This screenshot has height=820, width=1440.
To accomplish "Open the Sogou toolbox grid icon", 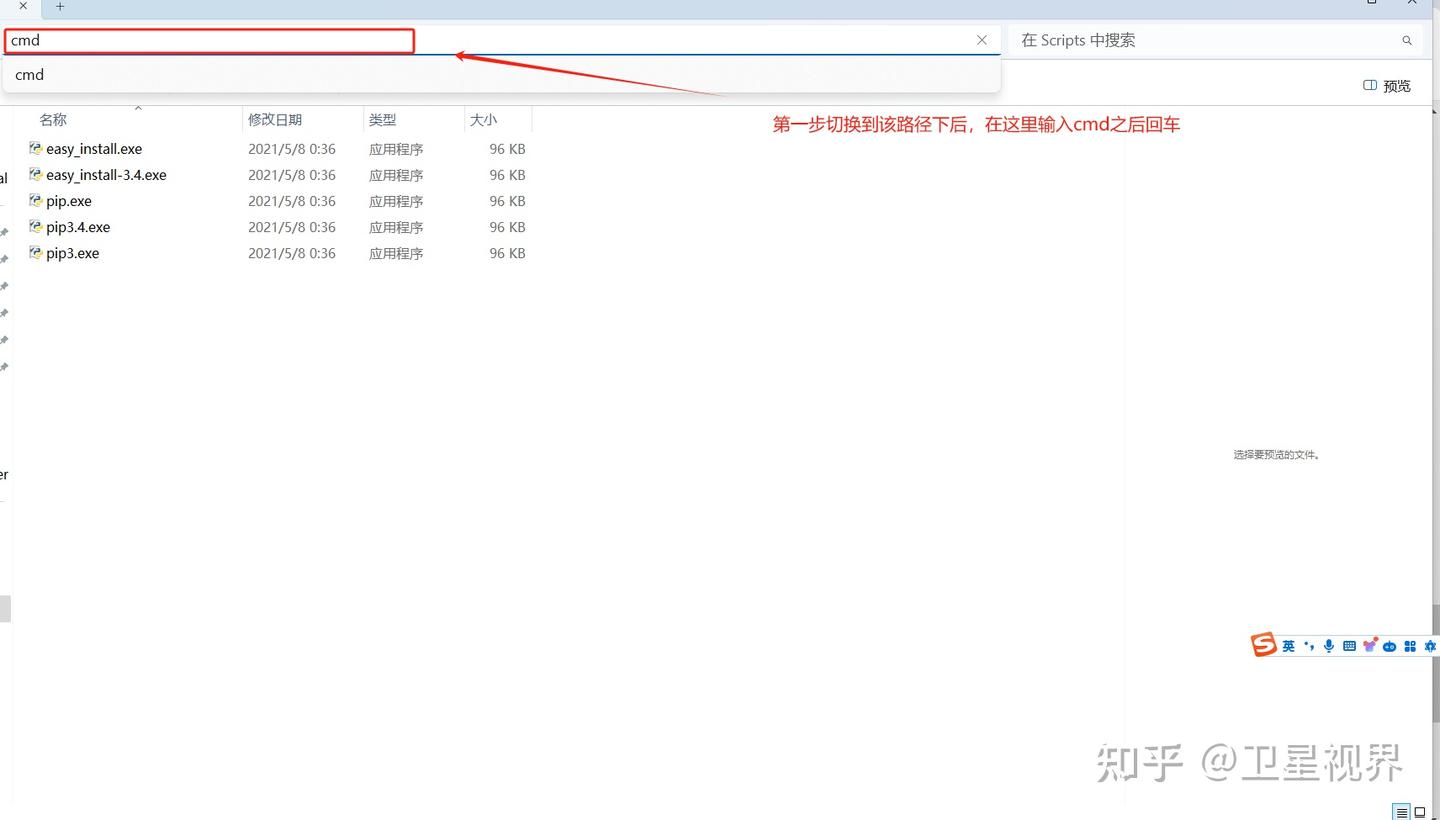I will 1410,645.
